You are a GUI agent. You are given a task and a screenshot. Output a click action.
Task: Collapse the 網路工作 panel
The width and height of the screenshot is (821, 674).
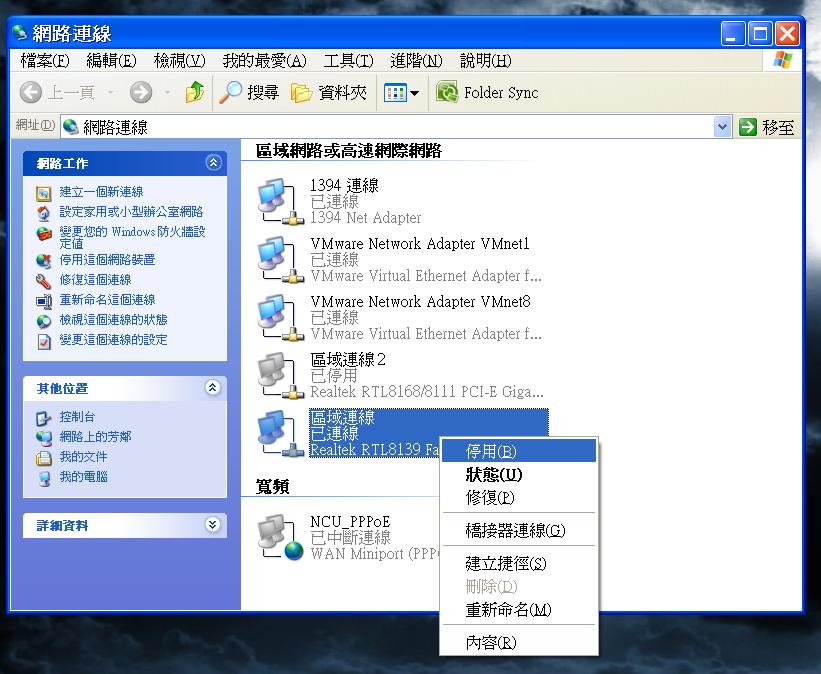pyautogui.click(x=212, y=162)
